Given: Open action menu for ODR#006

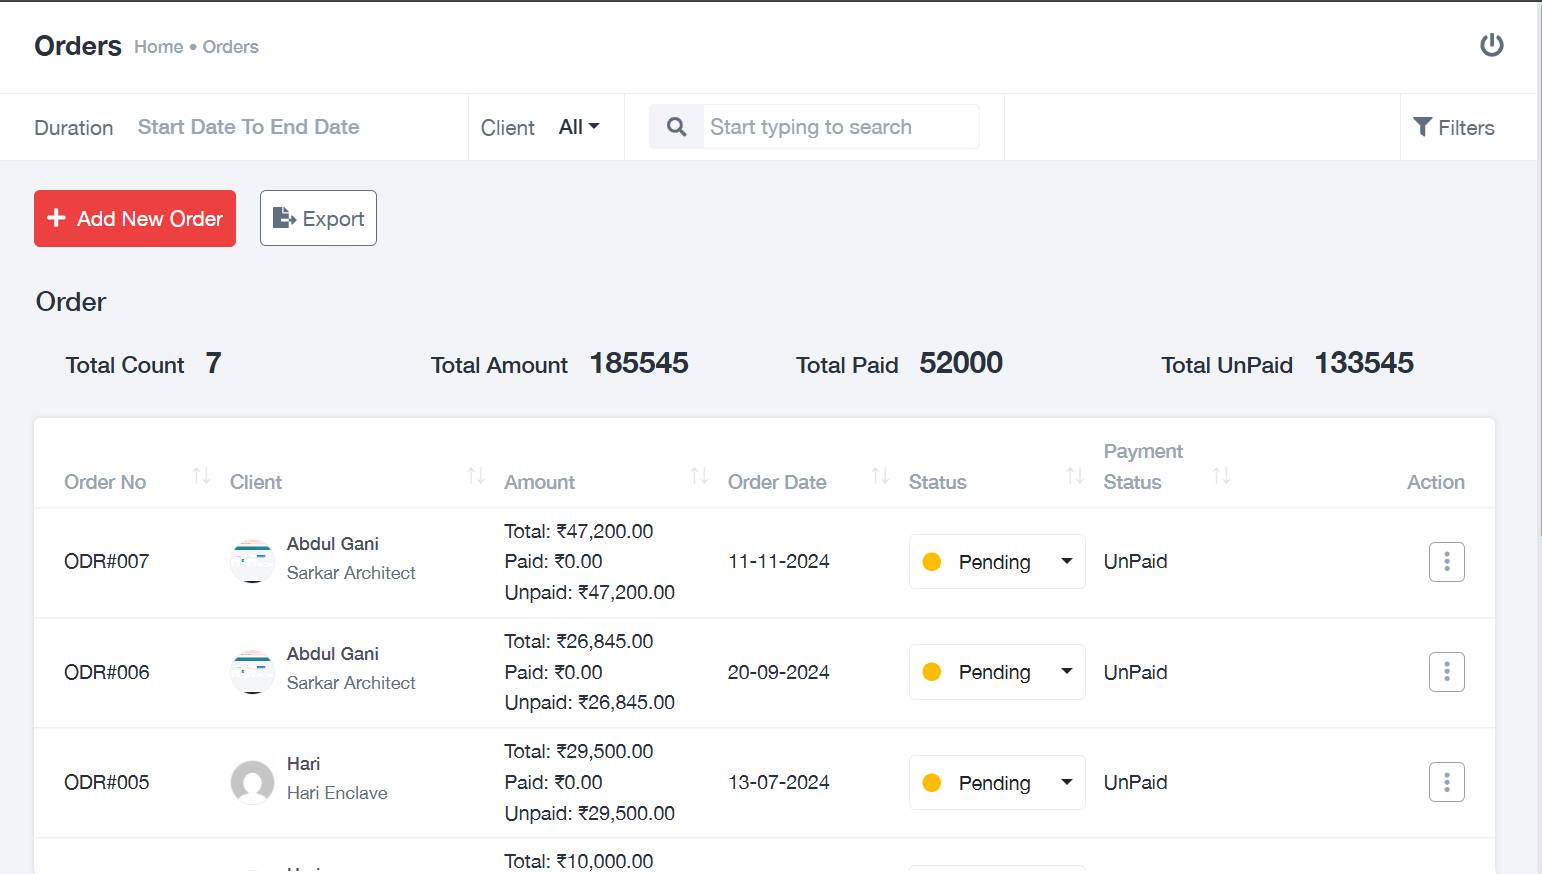Looking at the screenshot, I should point(1446,672).
